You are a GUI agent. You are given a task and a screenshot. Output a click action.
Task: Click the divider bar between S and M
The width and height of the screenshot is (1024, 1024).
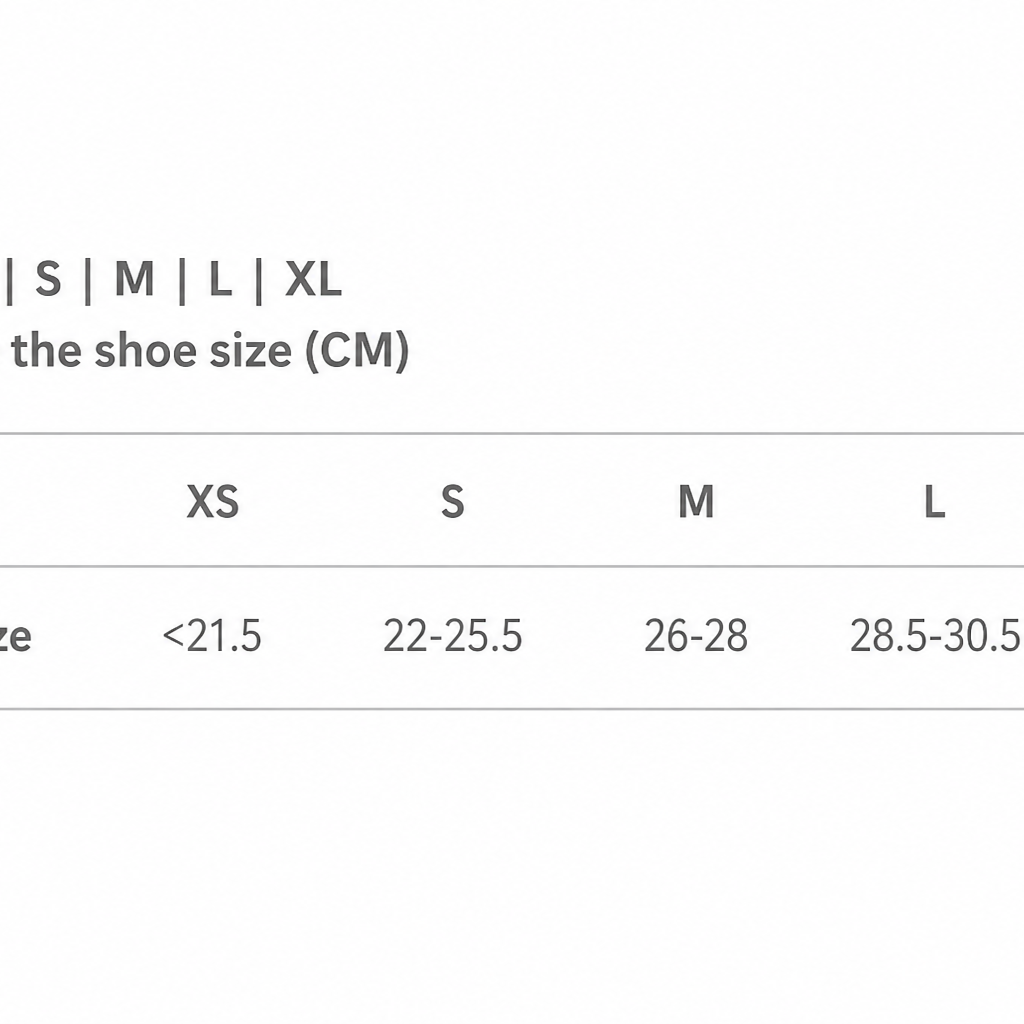[x=88, y=281]
